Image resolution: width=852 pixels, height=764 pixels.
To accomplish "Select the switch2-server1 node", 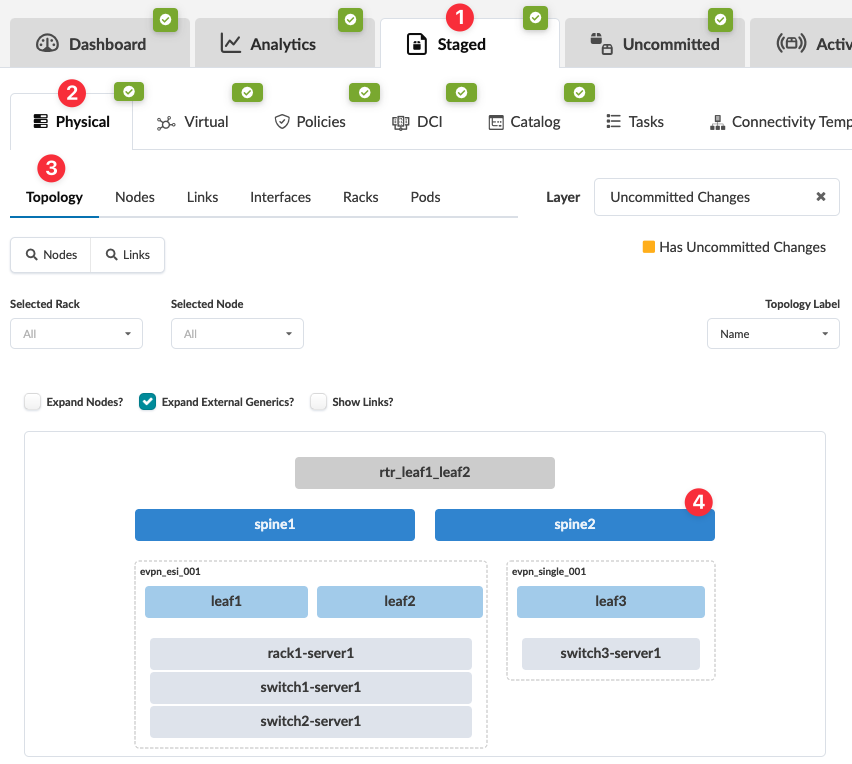I will coord(310,721).
